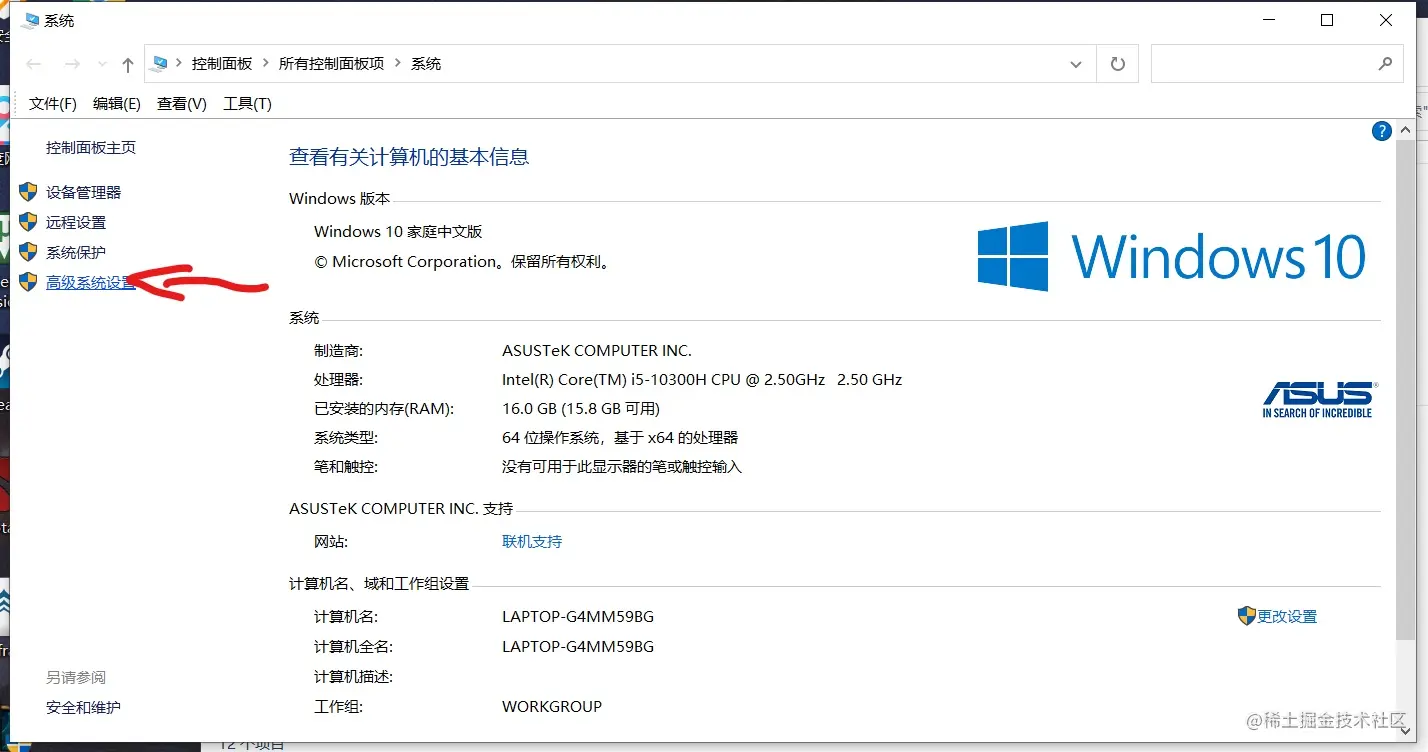1428x752 pixels.
Task: Expand chevron after 所有控制面板项 breadcrumb
Action: pyautogui.click(x=398, y=64)
